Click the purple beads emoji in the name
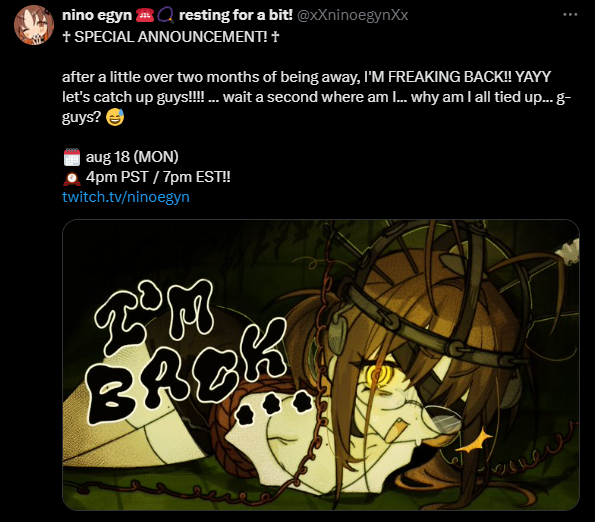The height and width of the screenshot is (522, 595). coord(165,15)
